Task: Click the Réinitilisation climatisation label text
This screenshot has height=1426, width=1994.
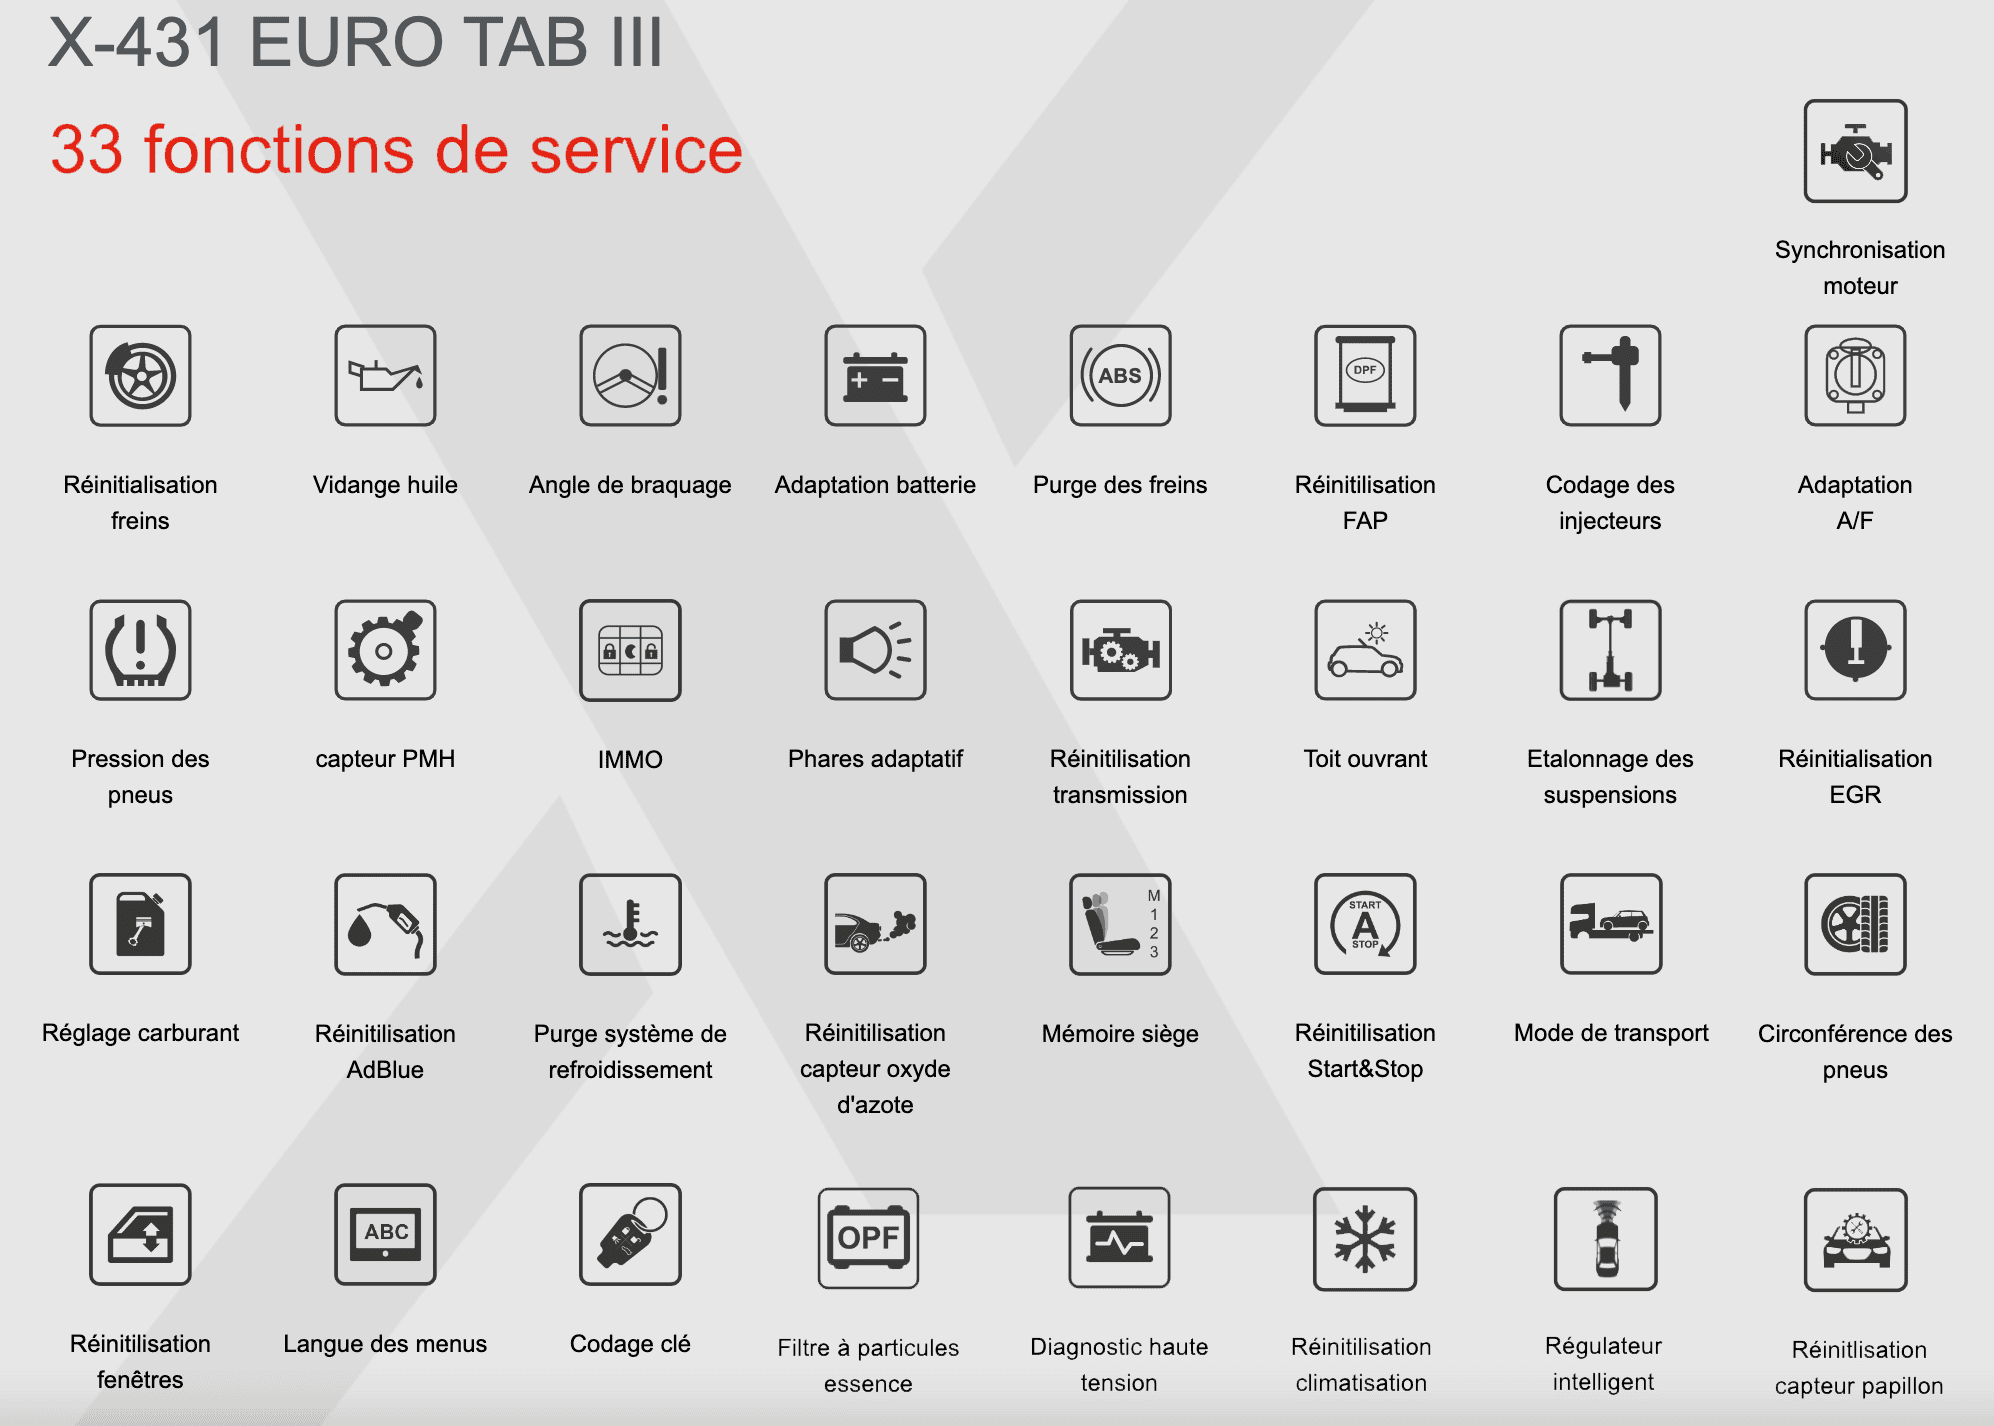Action: 1361,1364
